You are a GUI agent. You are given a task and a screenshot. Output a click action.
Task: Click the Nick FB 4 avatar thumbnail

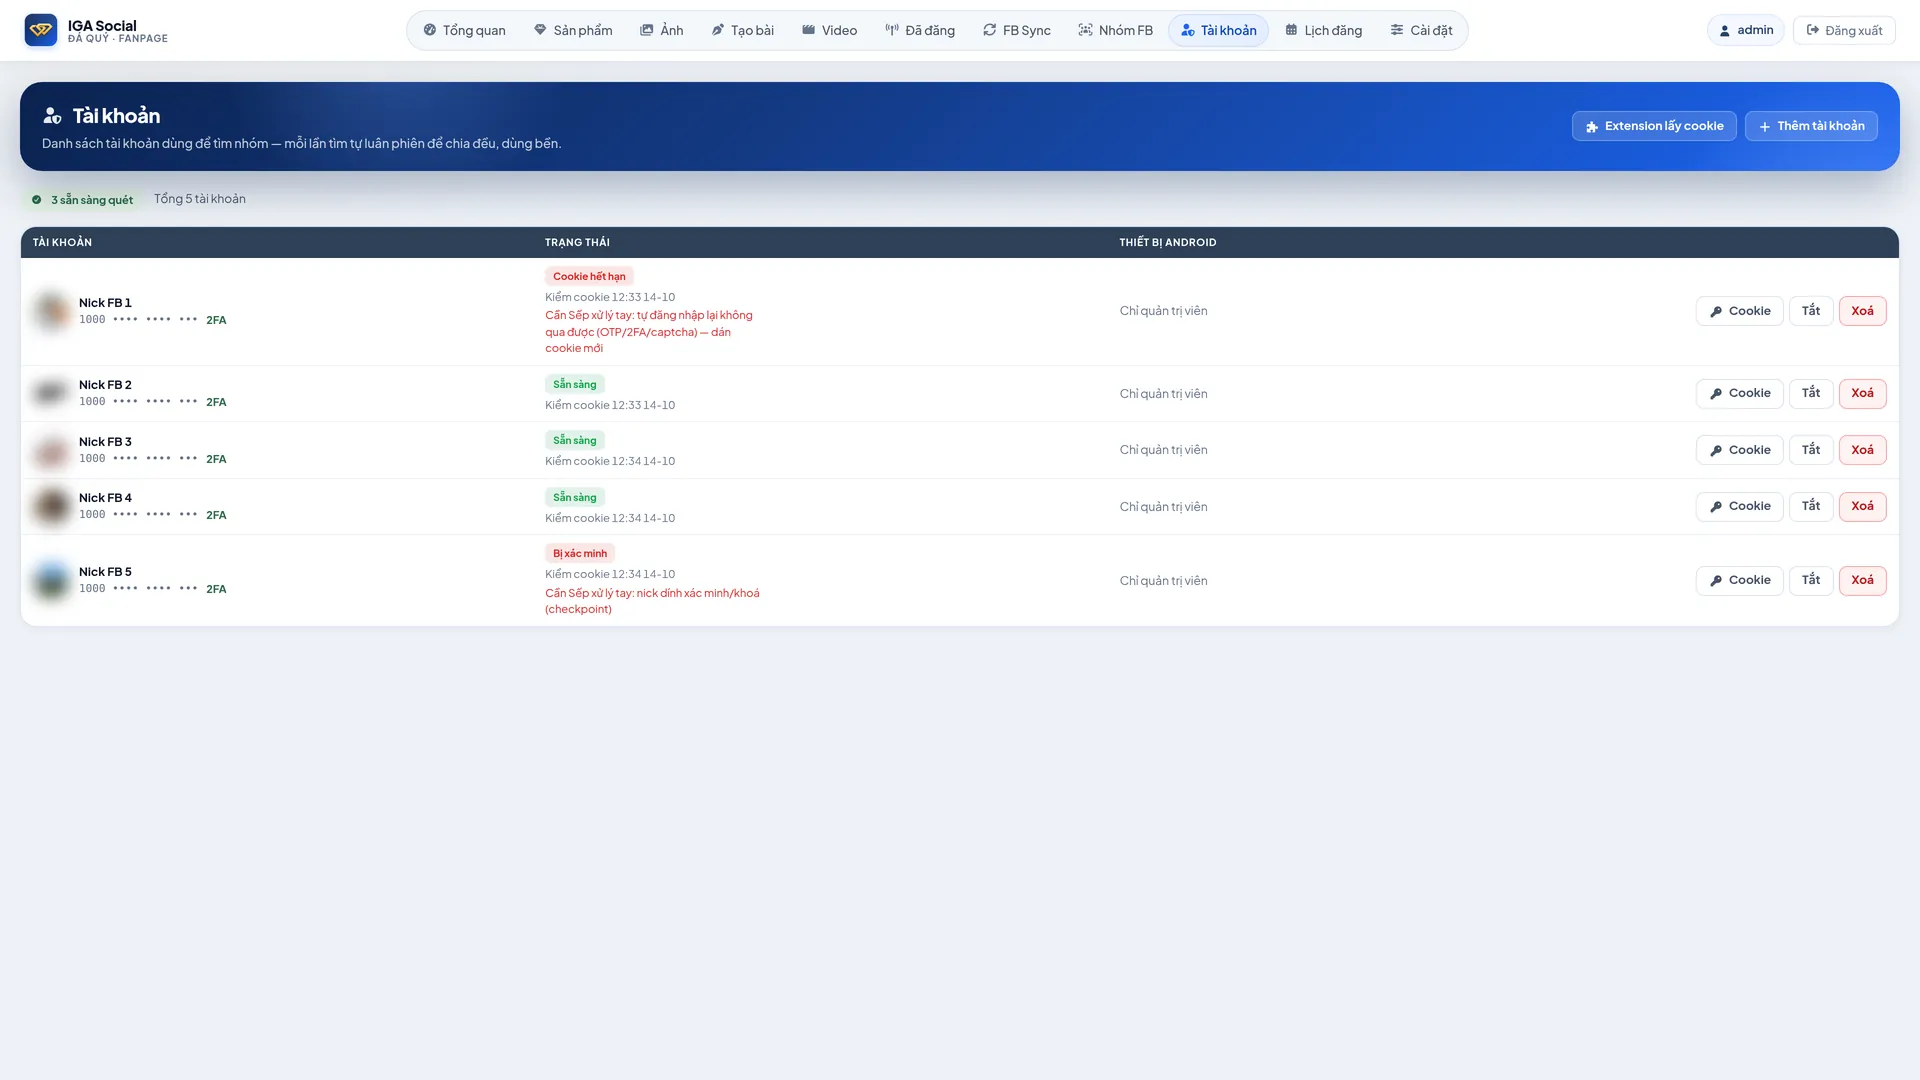tap(51, 506)
